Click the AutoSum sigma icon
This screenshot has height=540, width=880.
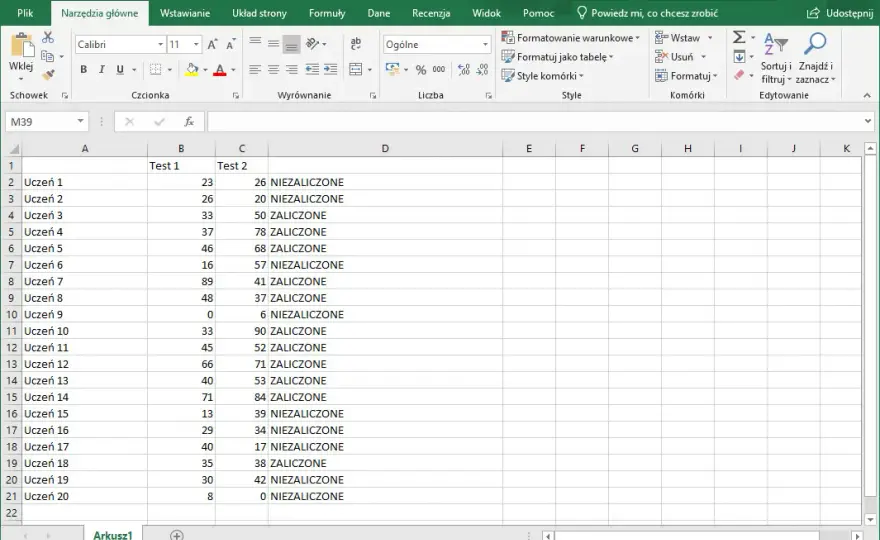739,38
